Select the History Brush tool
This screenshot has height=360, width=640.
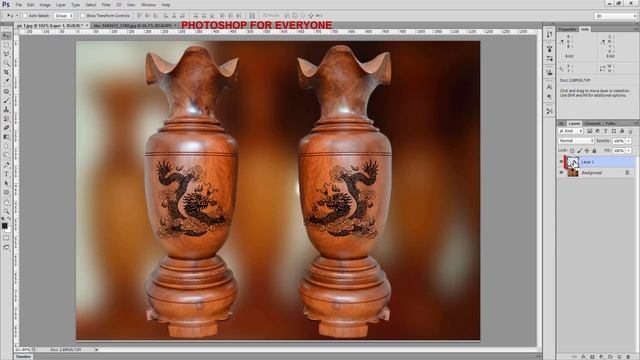[6, 118]
